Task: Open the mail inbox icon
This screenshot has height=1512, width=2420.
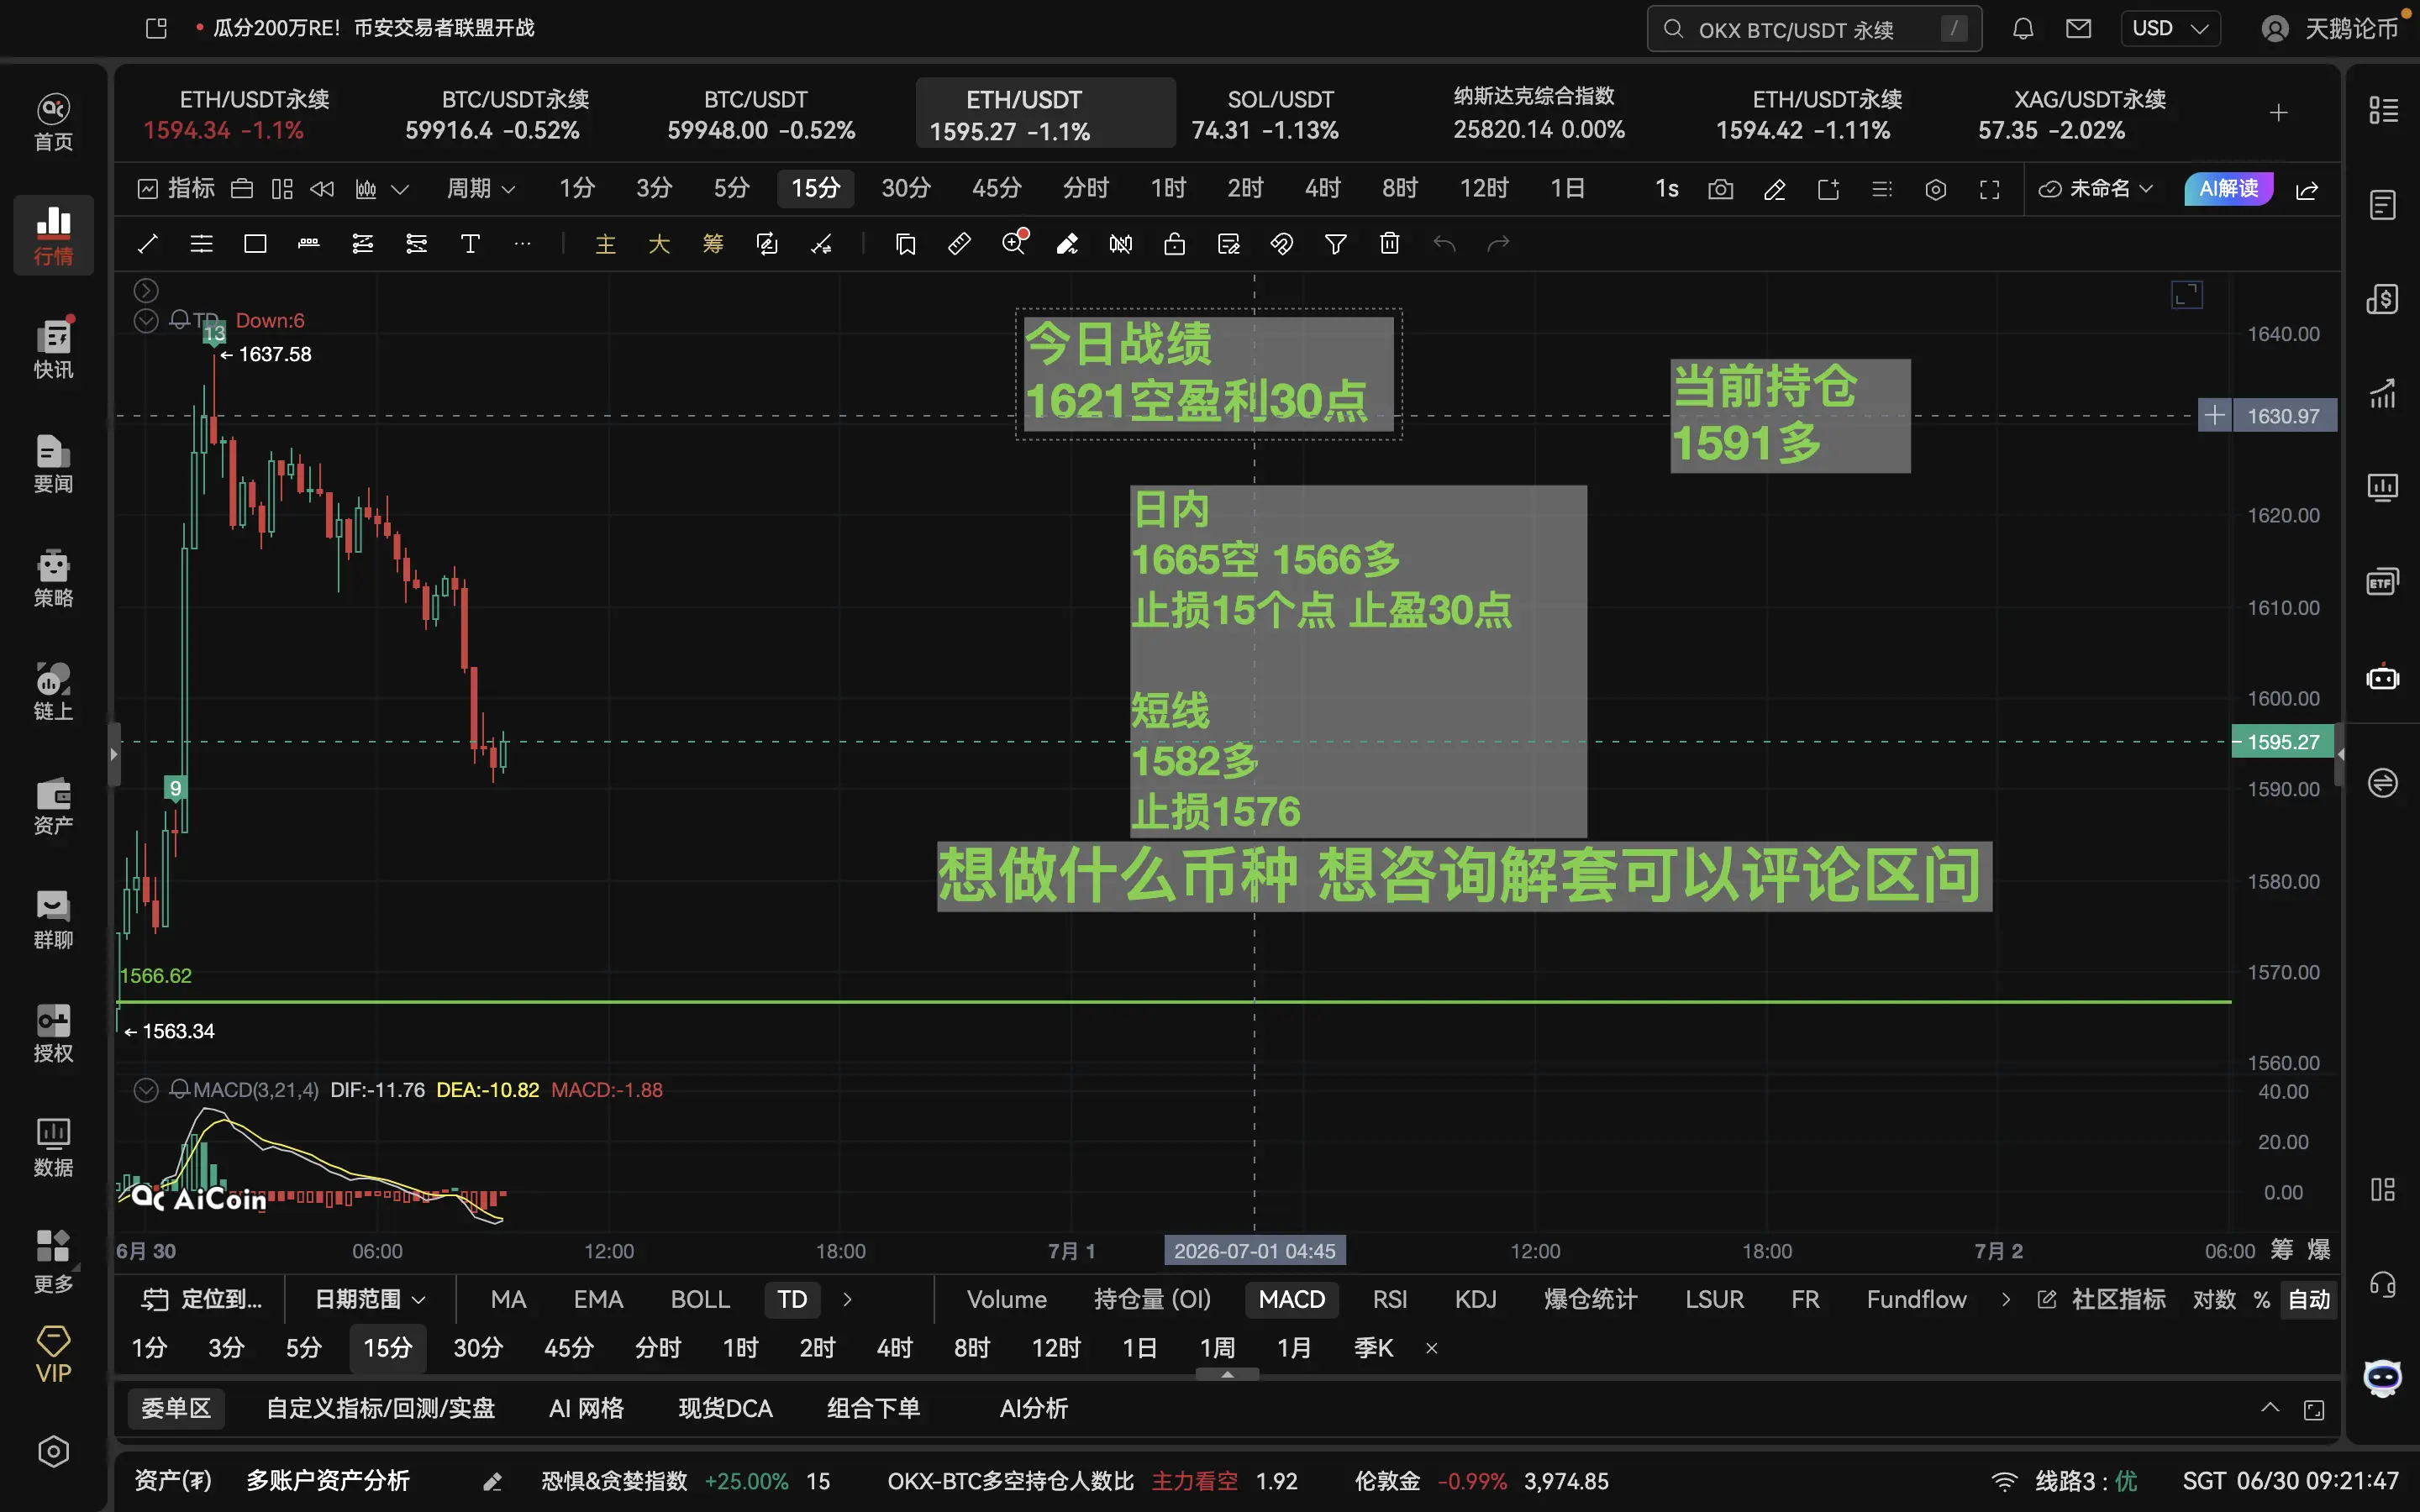Action: coord(2078,28)
